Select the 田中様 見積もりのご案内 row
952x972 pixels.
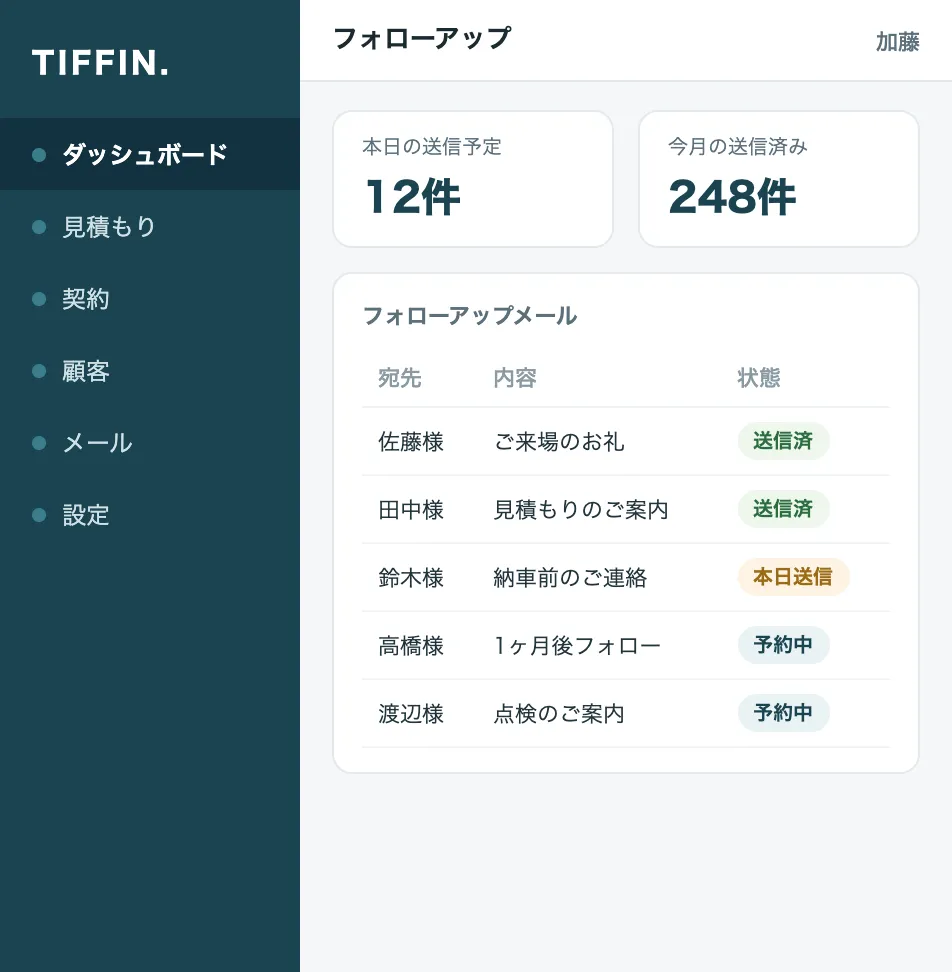click(x=625, y=510)
